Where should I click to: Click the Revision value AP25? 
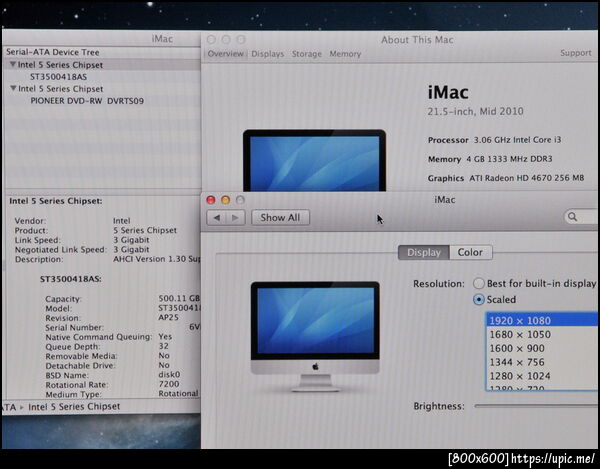168,318
